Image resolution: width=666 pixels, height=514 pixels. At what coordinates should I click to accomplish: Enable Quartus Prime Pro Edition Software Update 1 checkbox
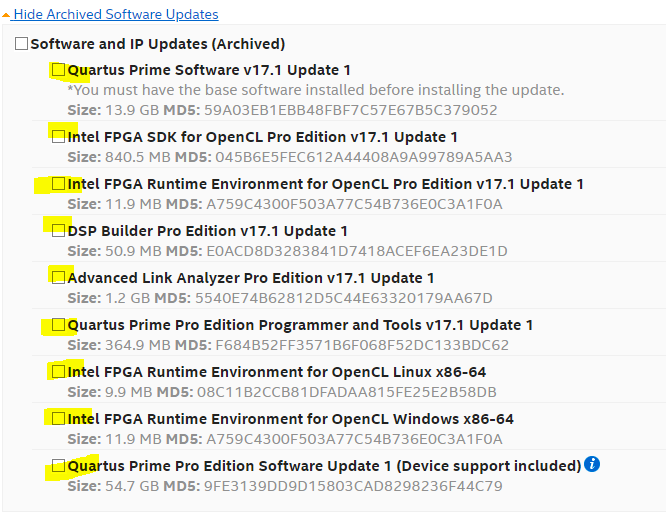point(59,466)
